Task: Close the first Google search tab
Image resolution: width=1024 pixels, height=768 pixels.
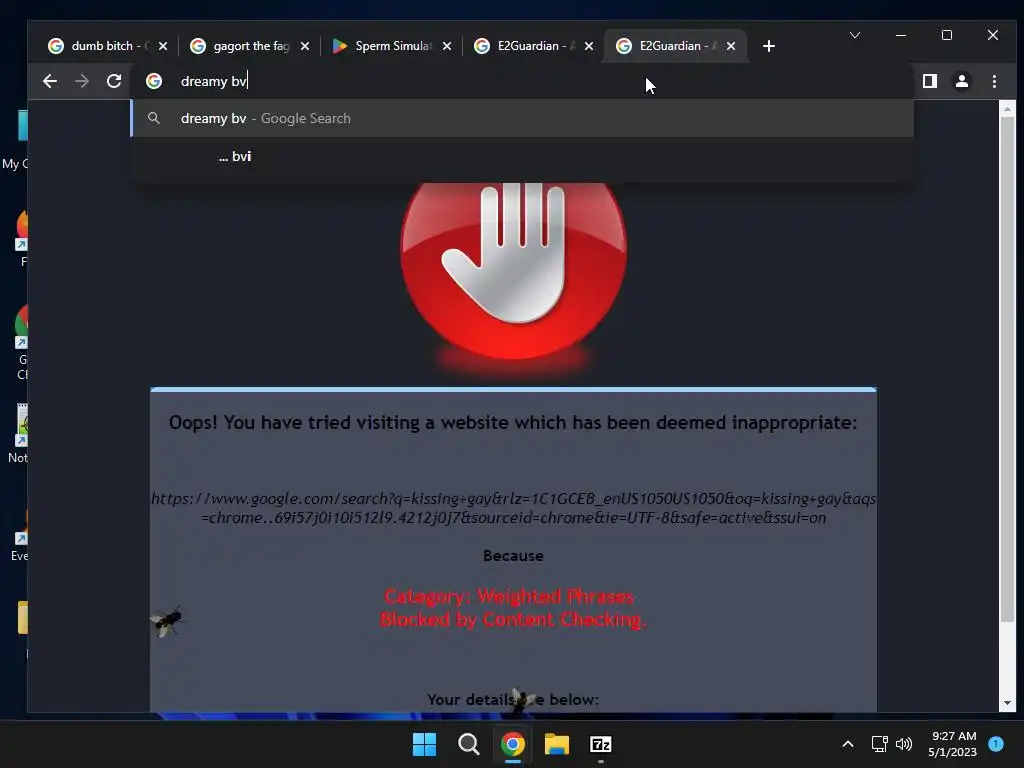Action: tap(163, 46)
